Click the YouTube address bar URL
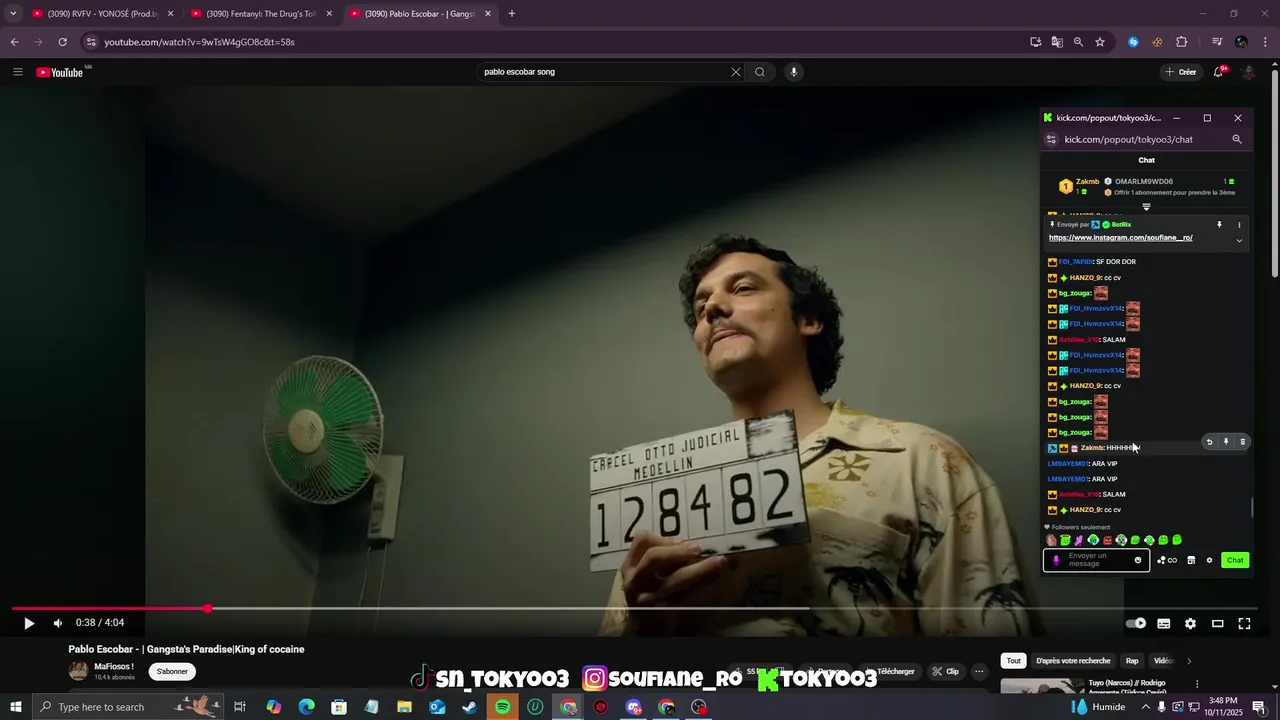The image size is (1280, 720). [199, 42]
